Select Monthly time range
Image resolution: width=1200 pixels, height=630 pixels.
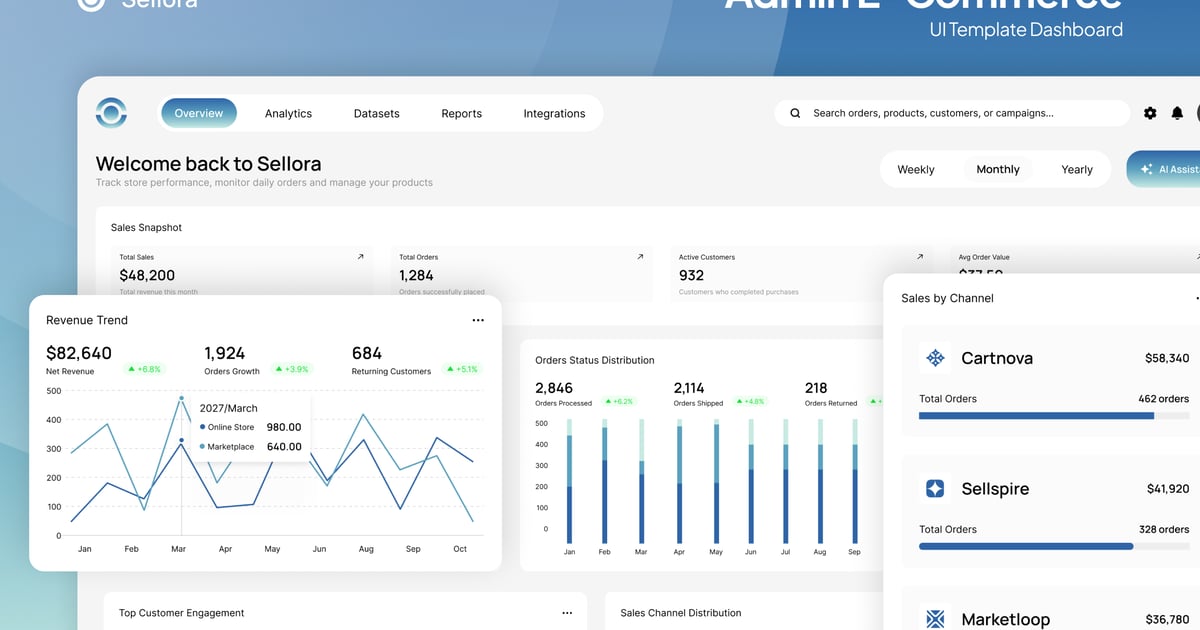pyautogui.click(x=998, y=169)
